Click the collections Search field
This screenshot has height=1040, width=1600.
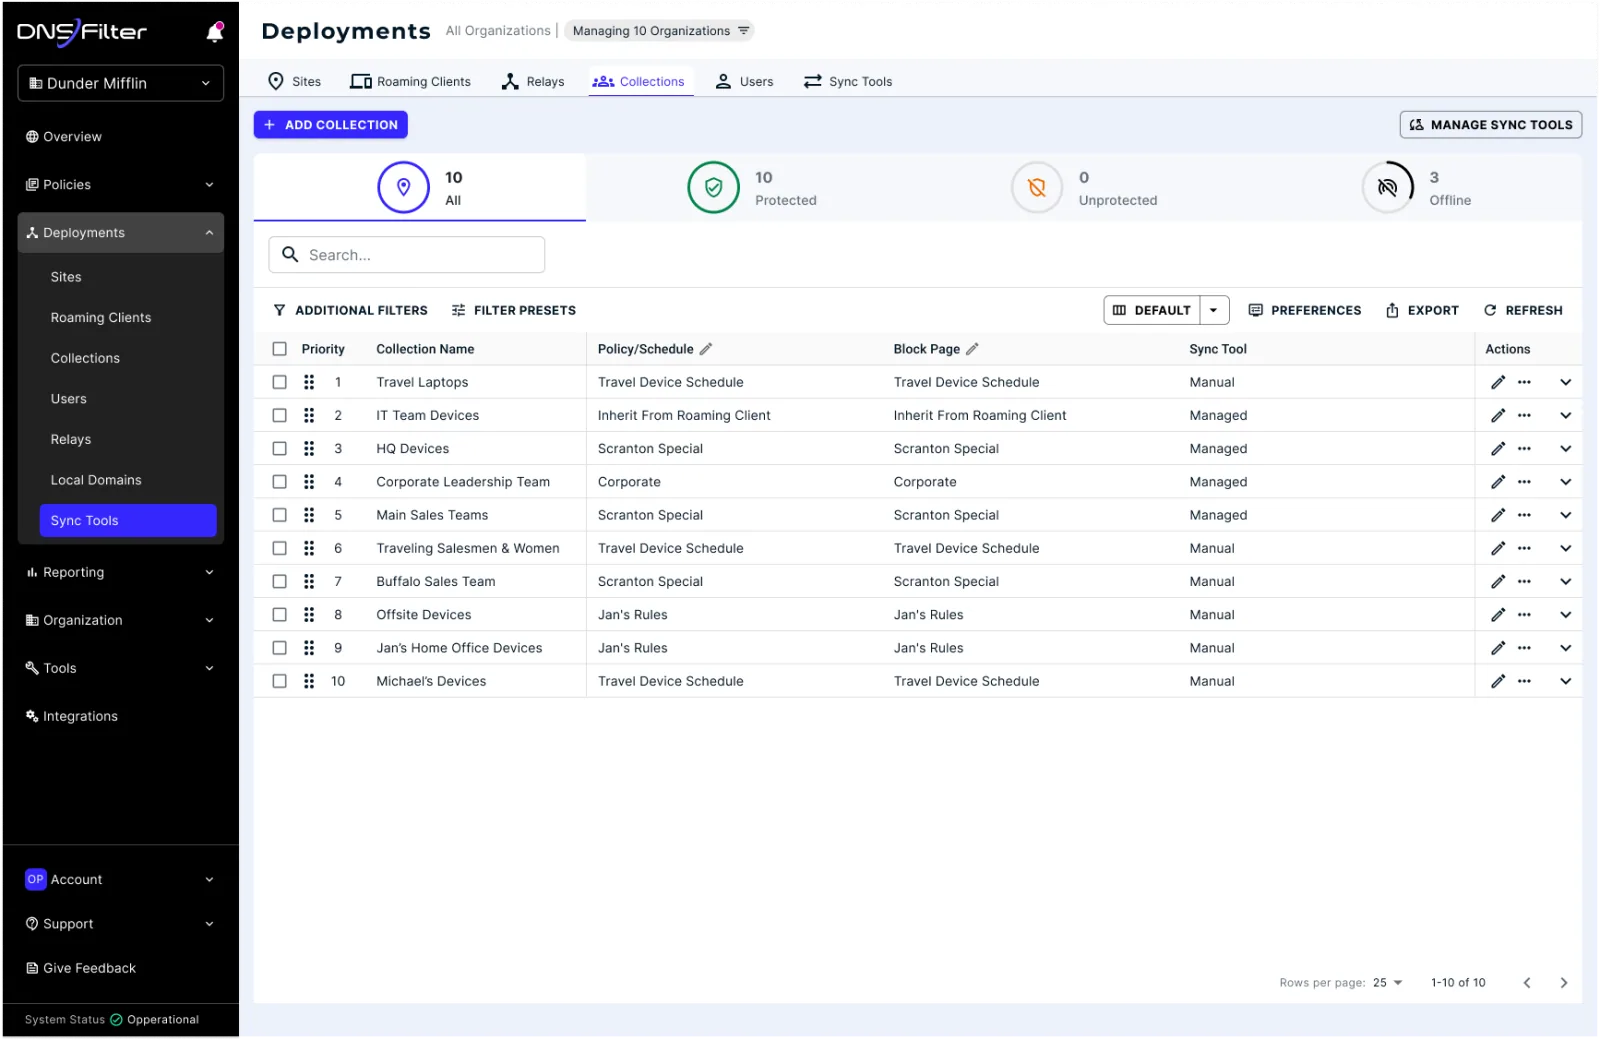(407, 255)
